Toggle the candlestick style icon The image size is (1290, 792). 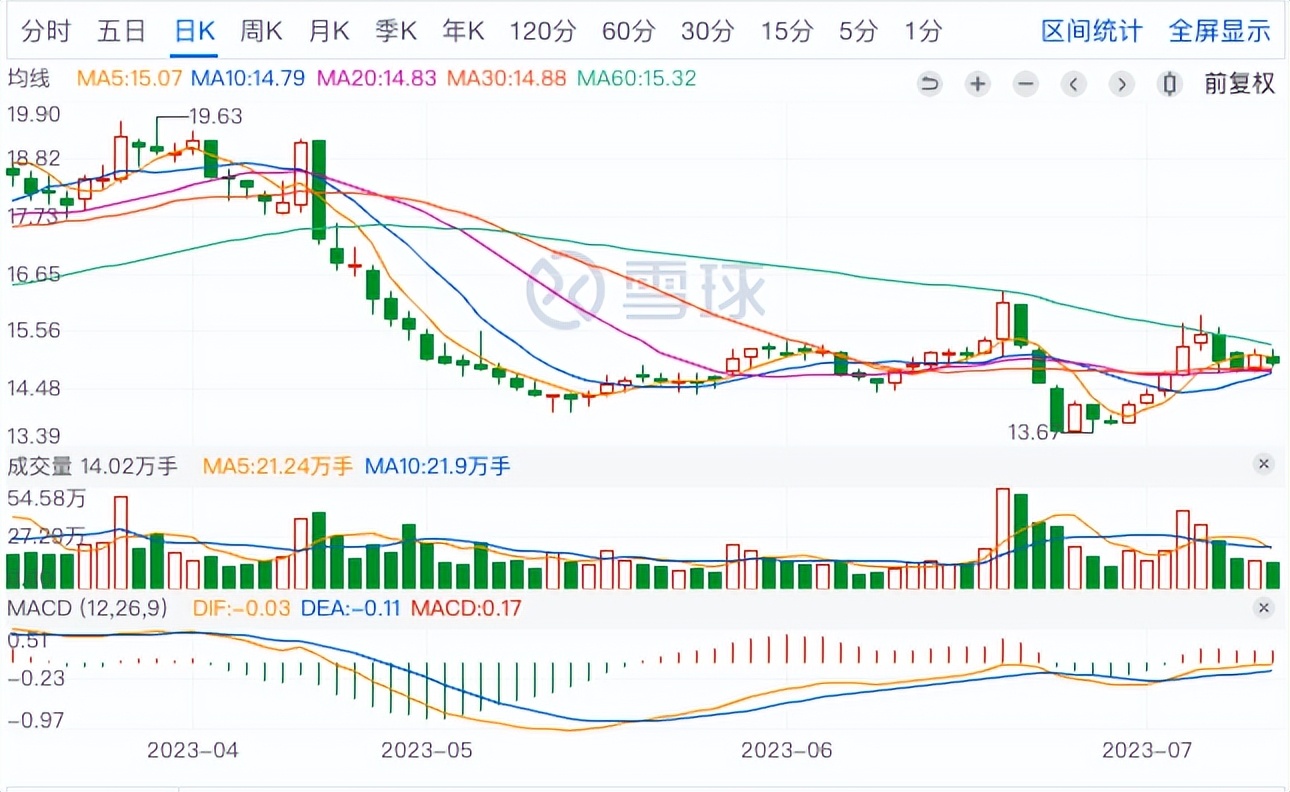pos(1168,84)
